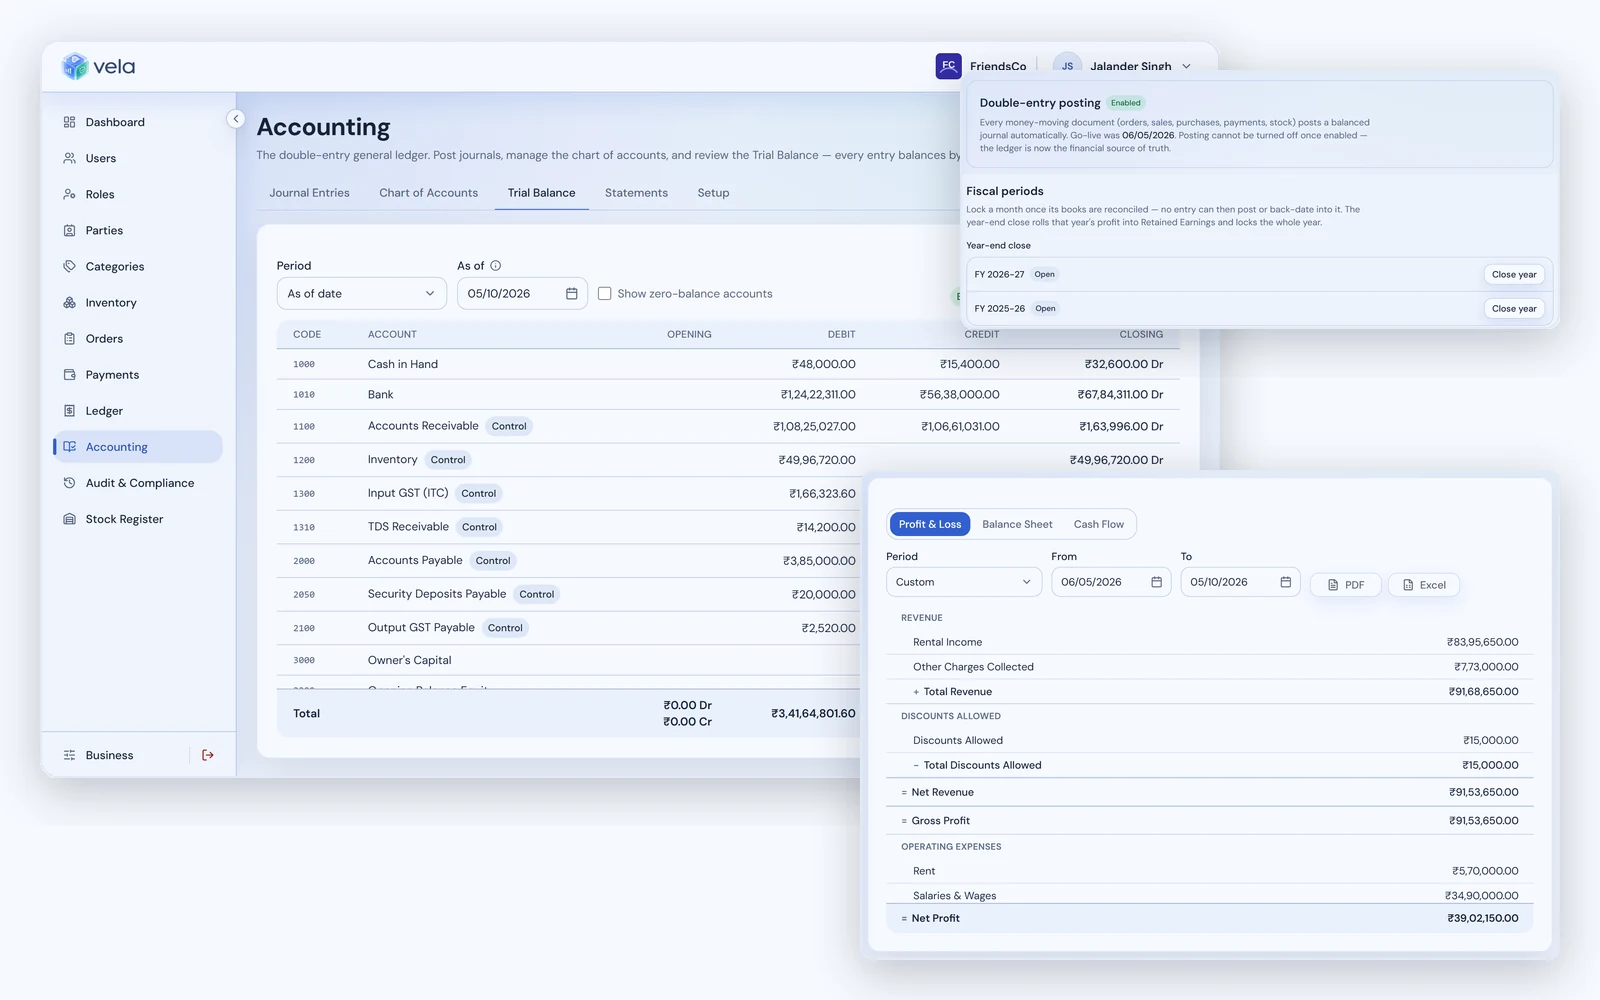The height and width of the screenshot is (1000, 1600).
Task: Enable Show zero-balance accounts checkbox
Action: tap(604, 293)
